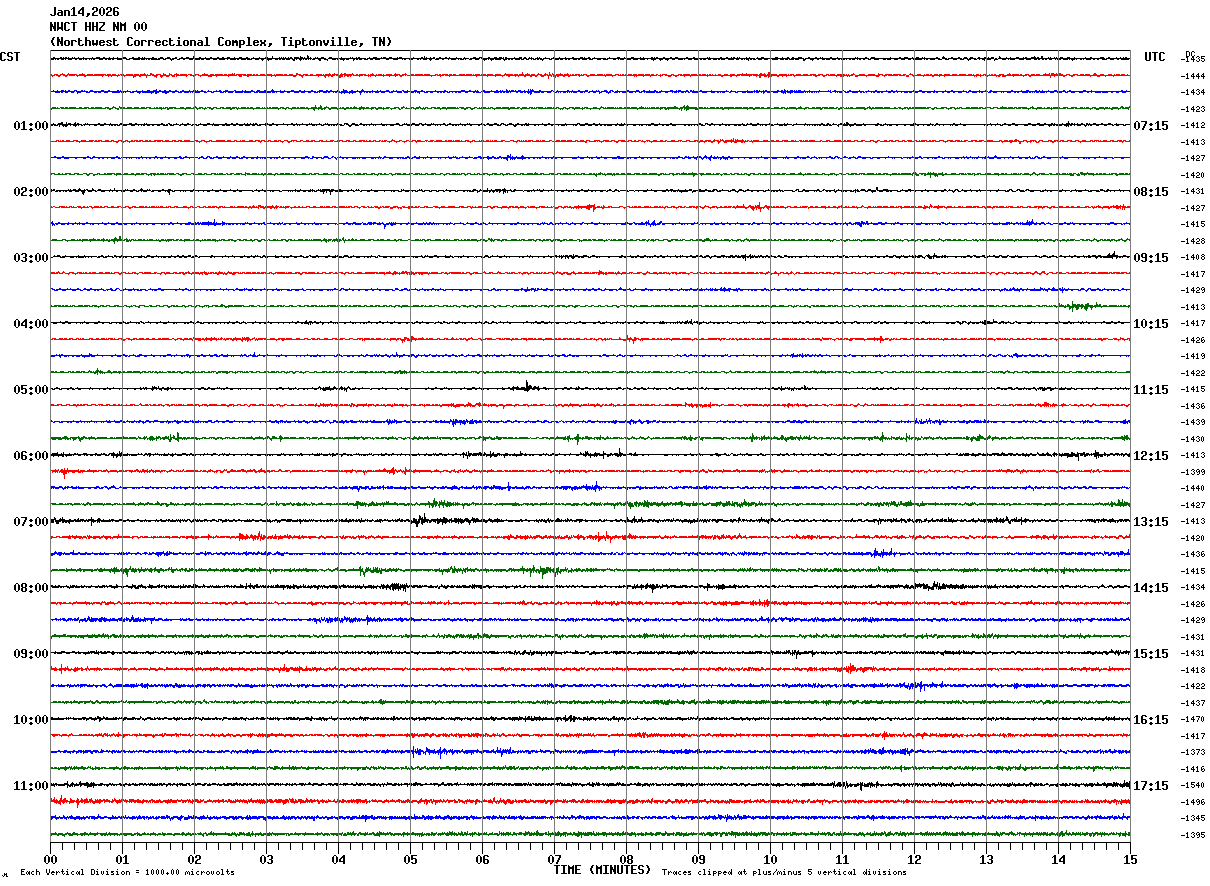Click the traces clipped footnote text

(x=784, y=872)
